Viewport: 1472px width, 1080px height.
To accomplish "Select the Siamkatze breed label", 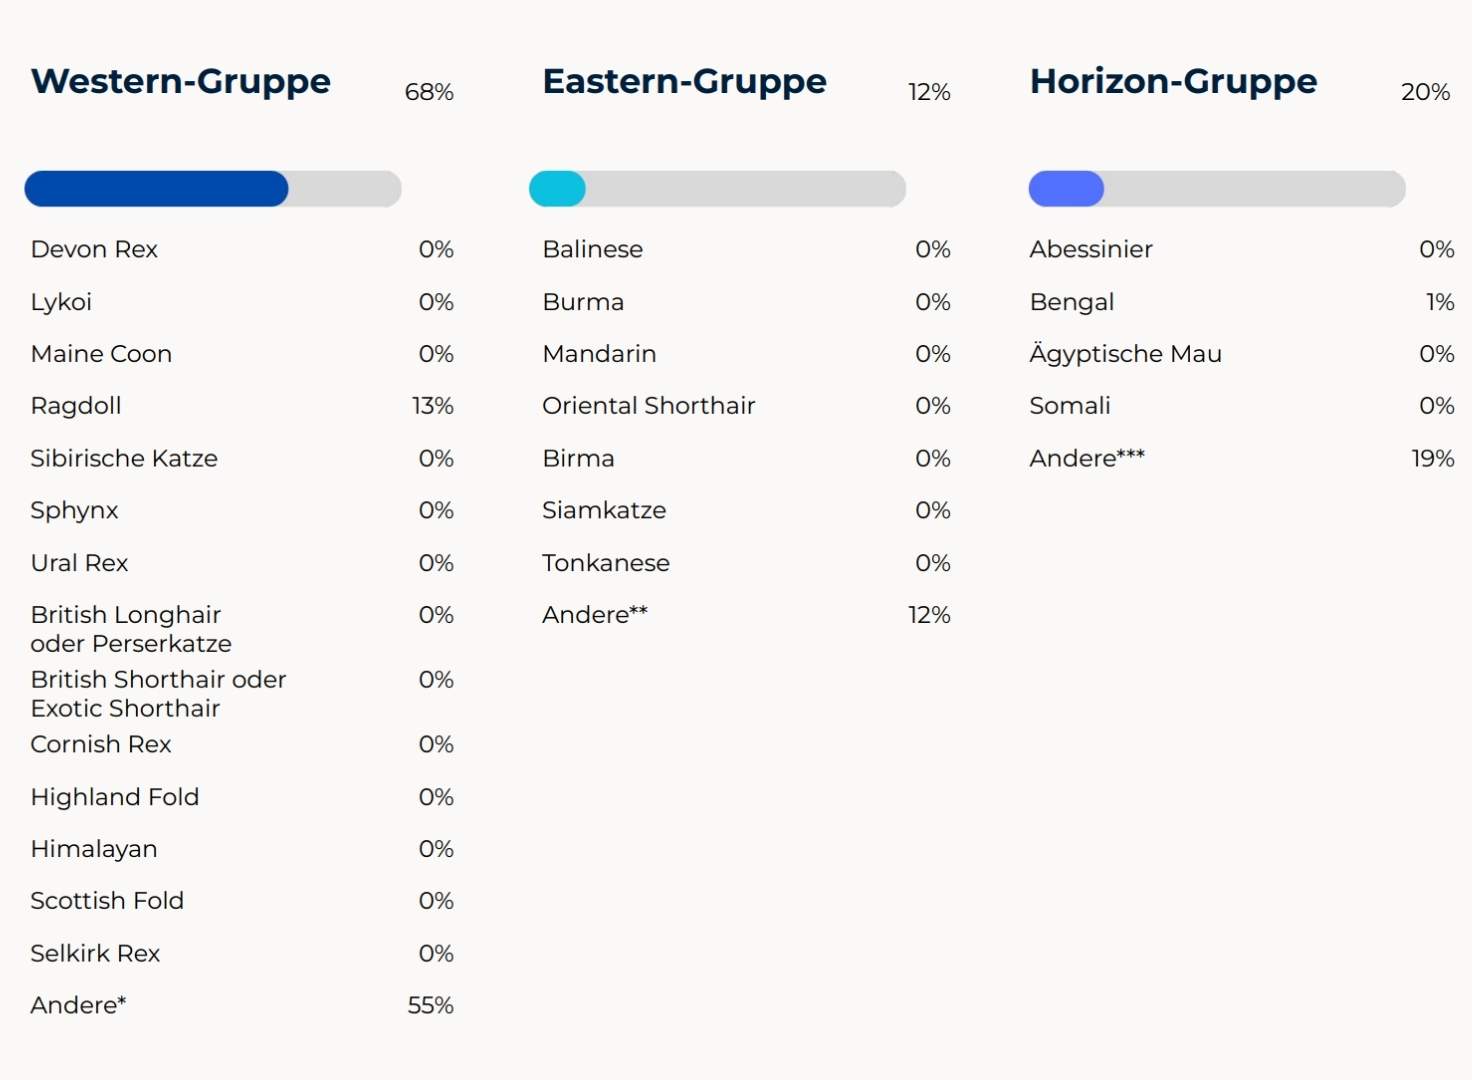I will [604, 510].
